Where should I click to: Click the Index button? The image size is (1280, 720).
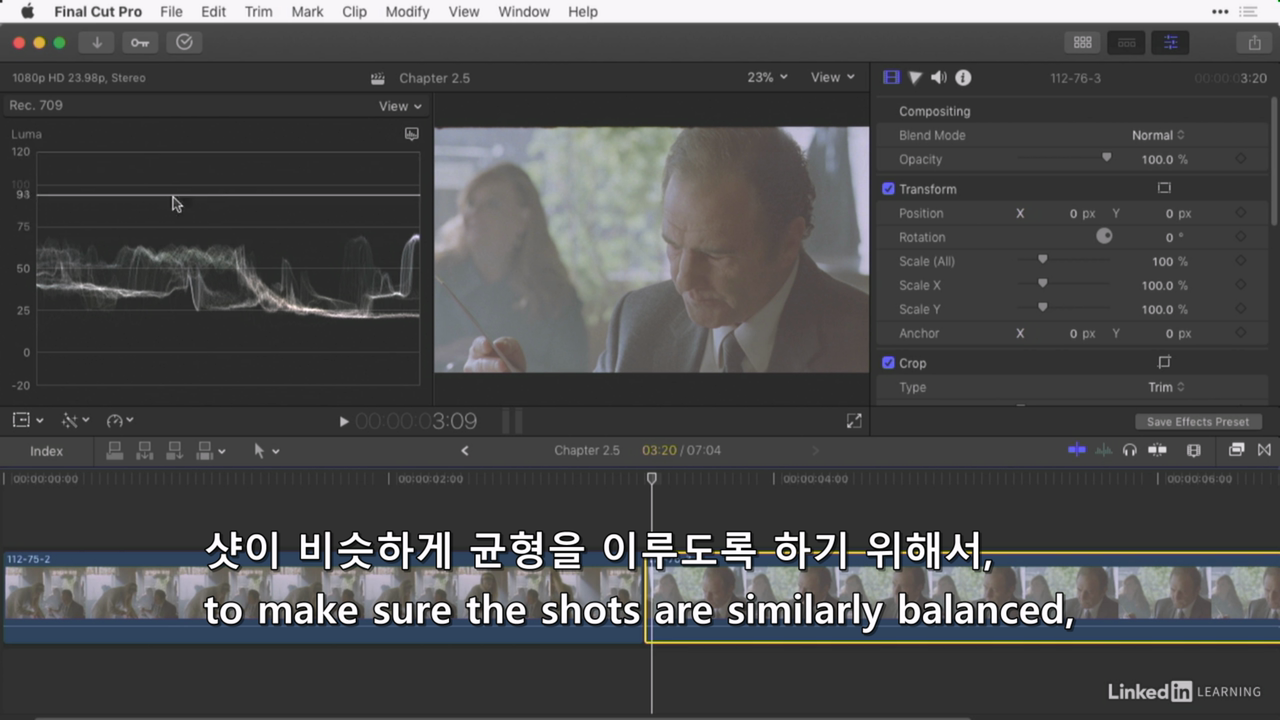click(x=46, y=451)
